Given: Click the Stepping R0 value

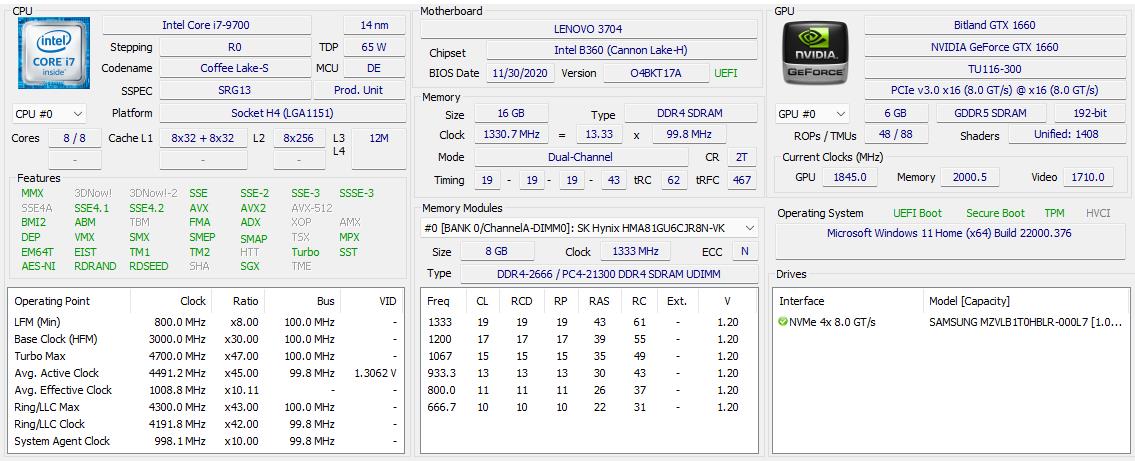Looking at the screenshot, I should (235, 47).
